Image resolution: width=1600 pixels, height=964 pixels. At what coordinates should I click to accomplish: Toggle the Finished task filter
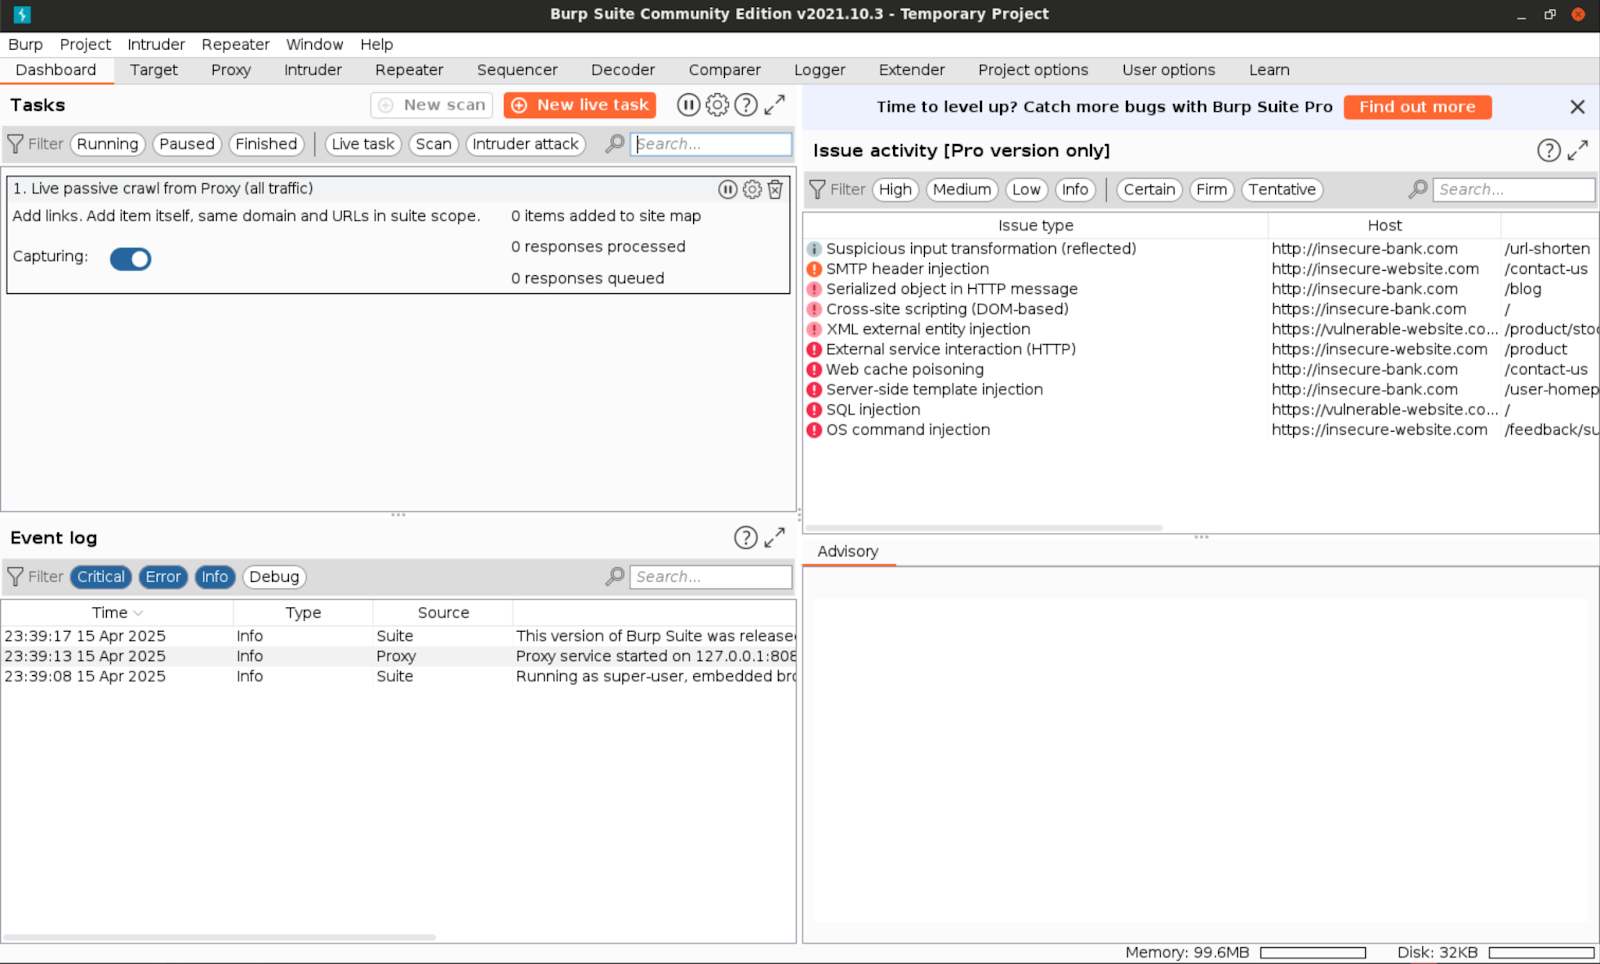pos(266,144)
